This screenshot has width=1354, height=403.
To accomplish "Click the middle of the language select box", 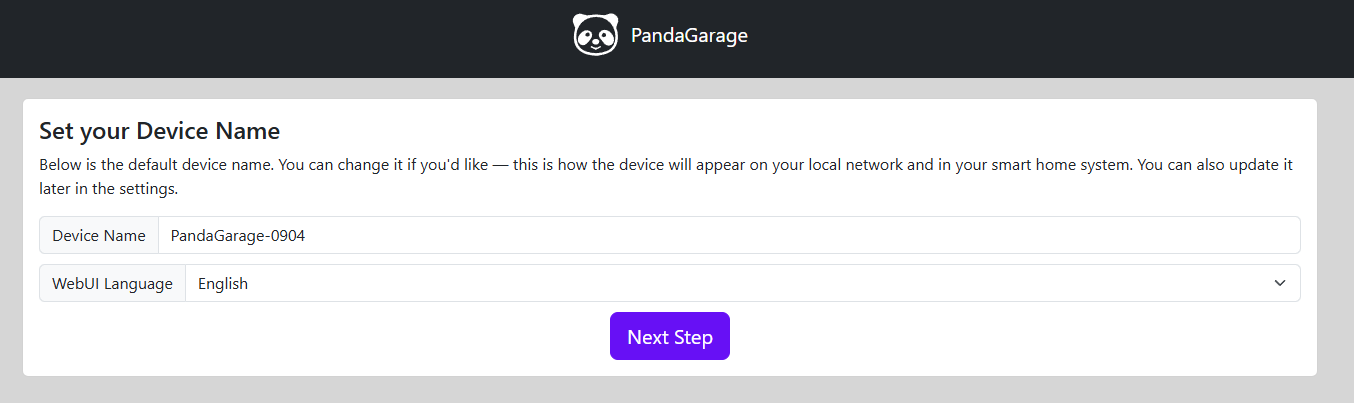I will pyautogui.click(x=743, y=283).
